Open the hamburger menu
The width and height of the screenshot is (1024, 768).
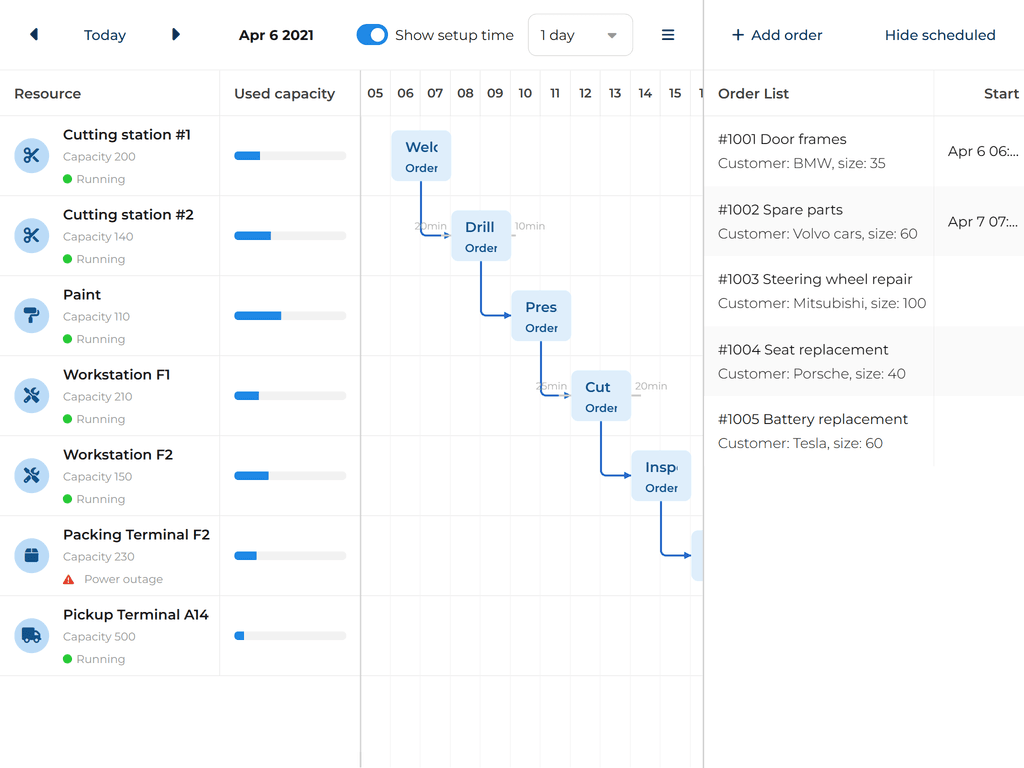point(668,34)
